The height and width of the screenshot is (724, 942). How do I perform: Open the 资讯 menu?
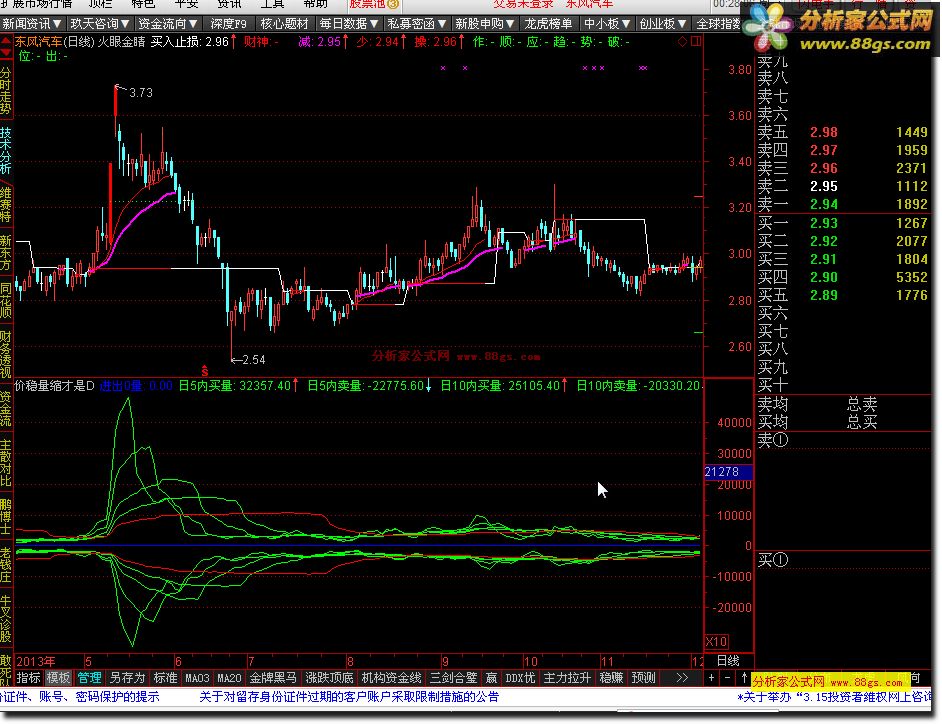228,4
